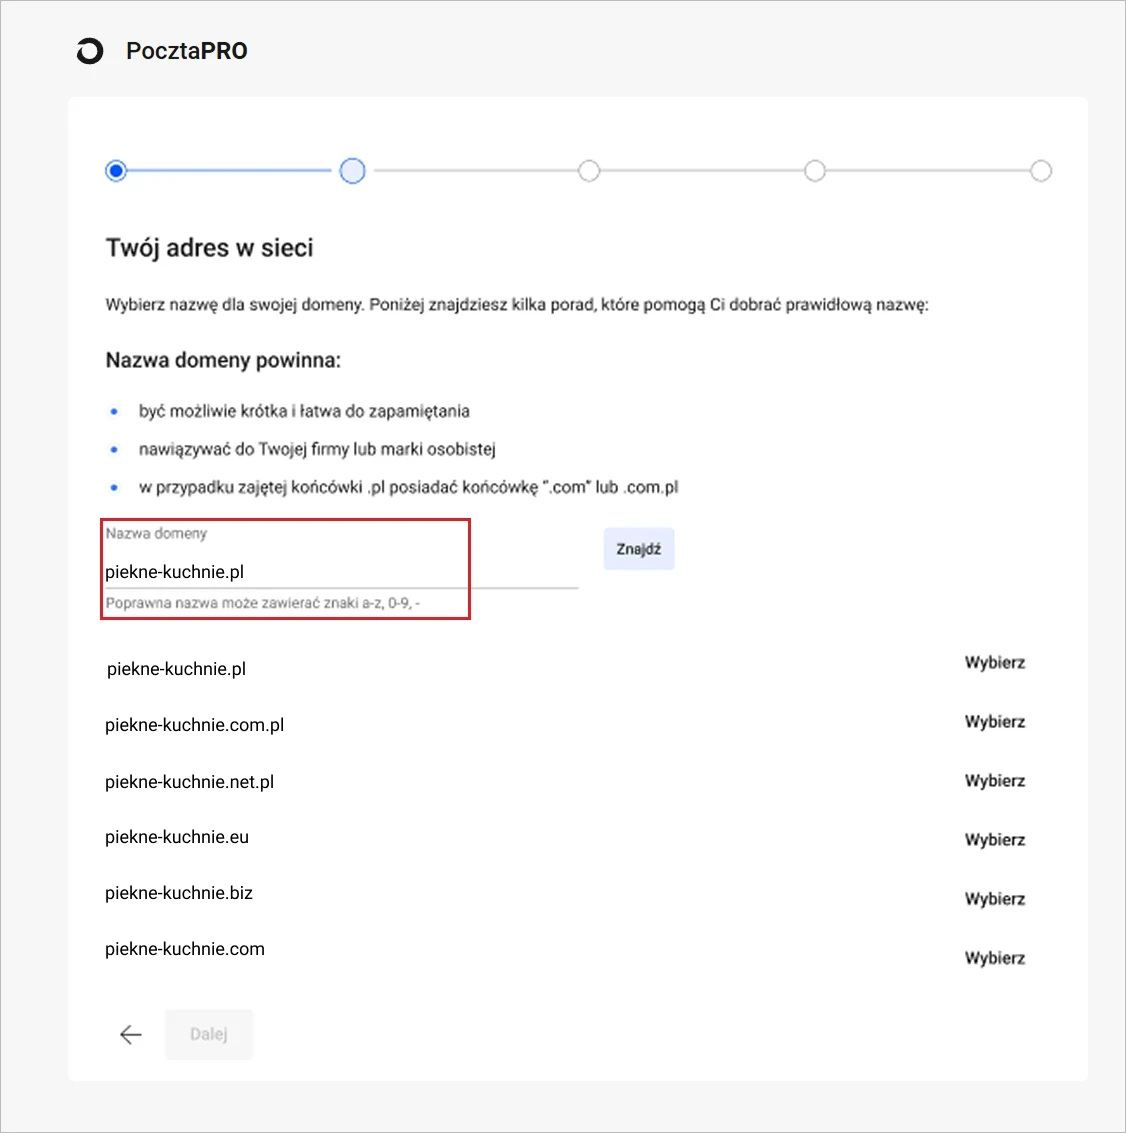Choose Wybierz for piekne-kuchnie.eu
1126x1133 pixels.
coord(995,840)
